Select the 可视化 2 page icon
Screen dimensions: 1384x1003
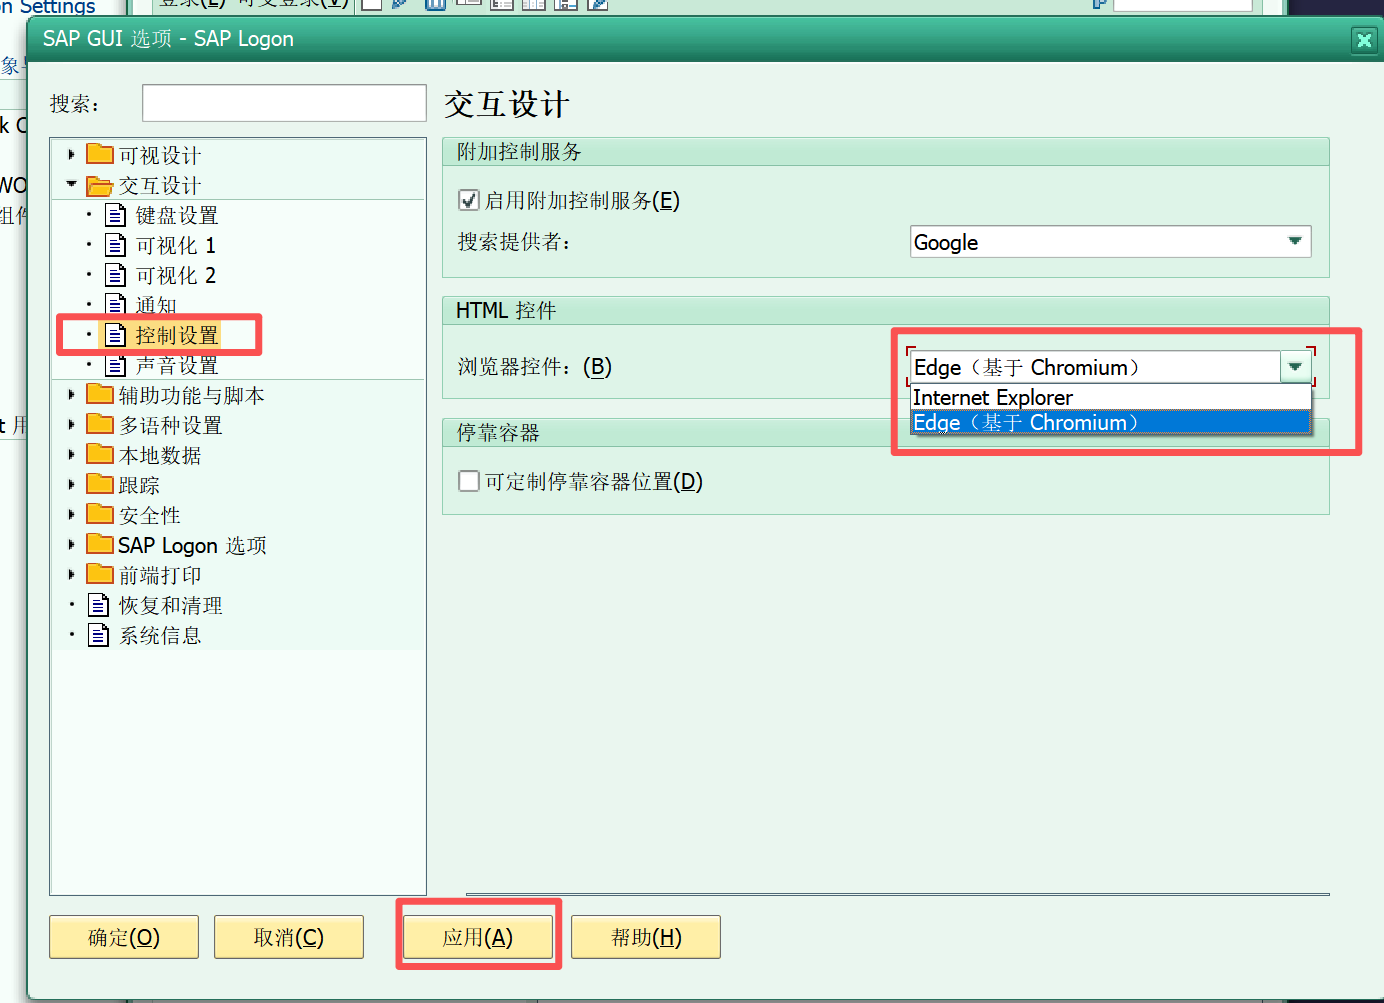[116, 275]
